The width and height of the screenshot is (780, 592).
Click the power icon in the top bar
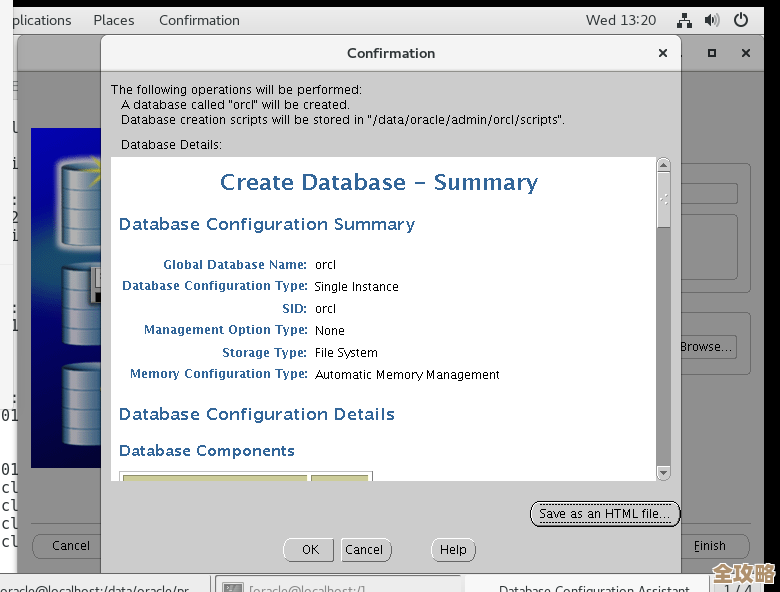(741, 20)
